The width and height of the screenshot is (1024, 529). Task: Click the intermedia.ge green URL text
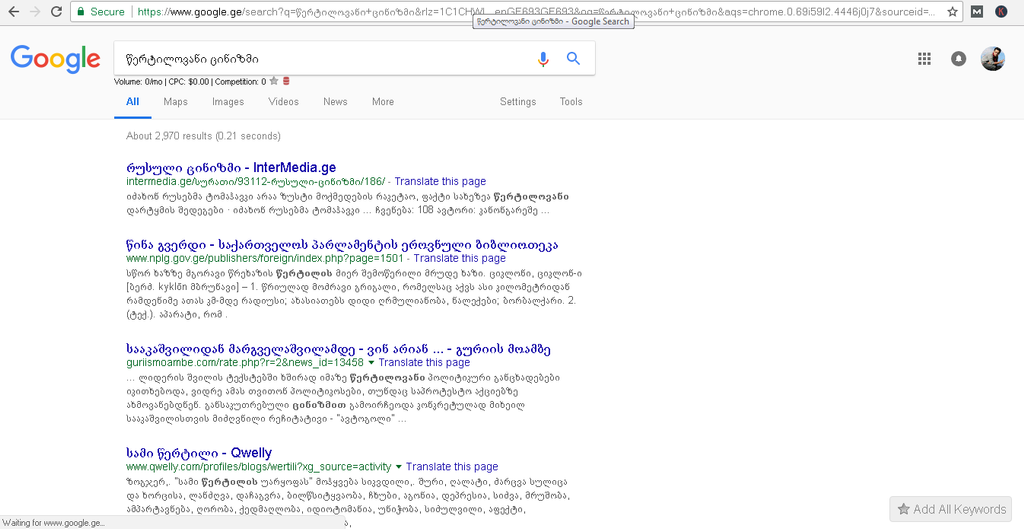[255, 182]
